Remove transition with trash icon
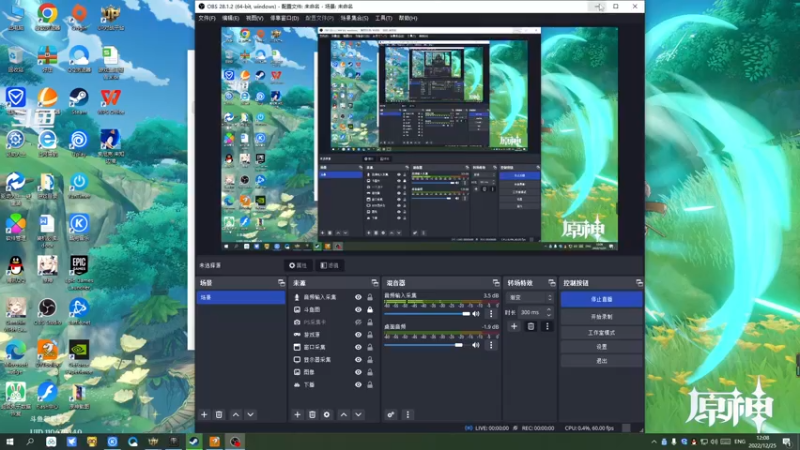Image resolution: width=800 pixels, height=450 pixels. pos(531,327)
